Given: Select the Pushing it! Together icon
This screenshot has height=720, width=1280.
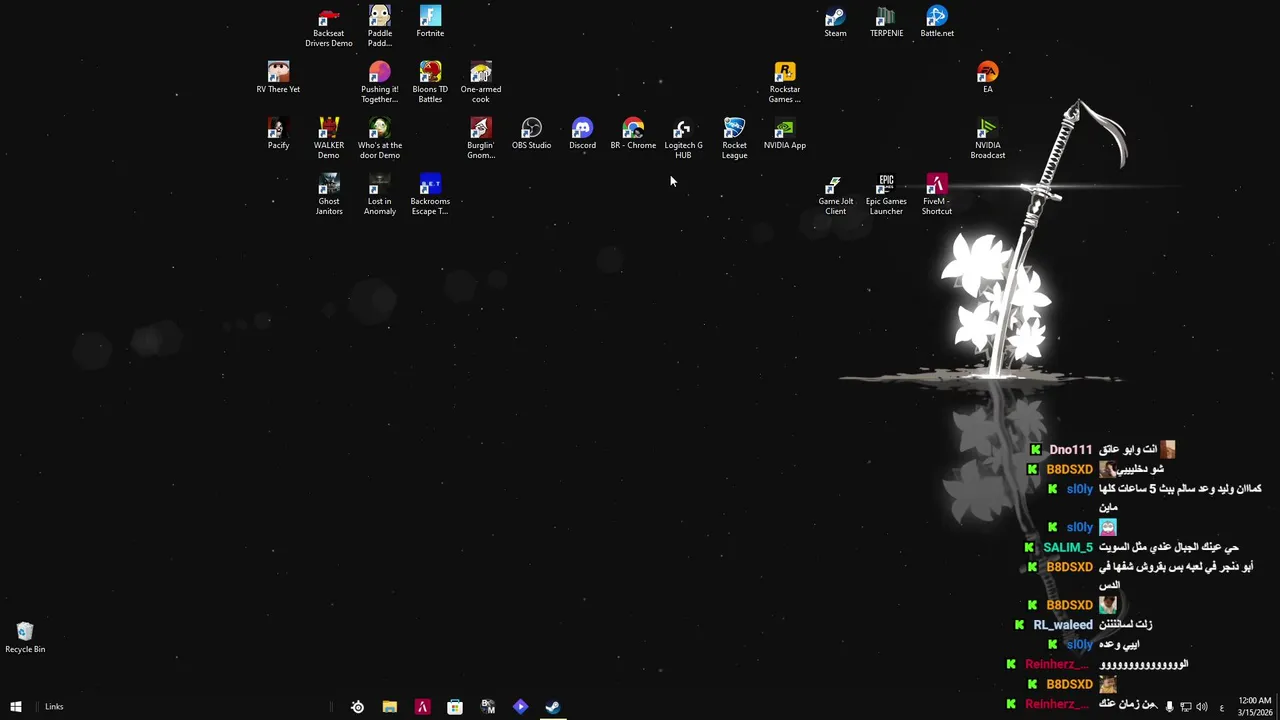Looking at the screenshot, I should click(380, 83).
